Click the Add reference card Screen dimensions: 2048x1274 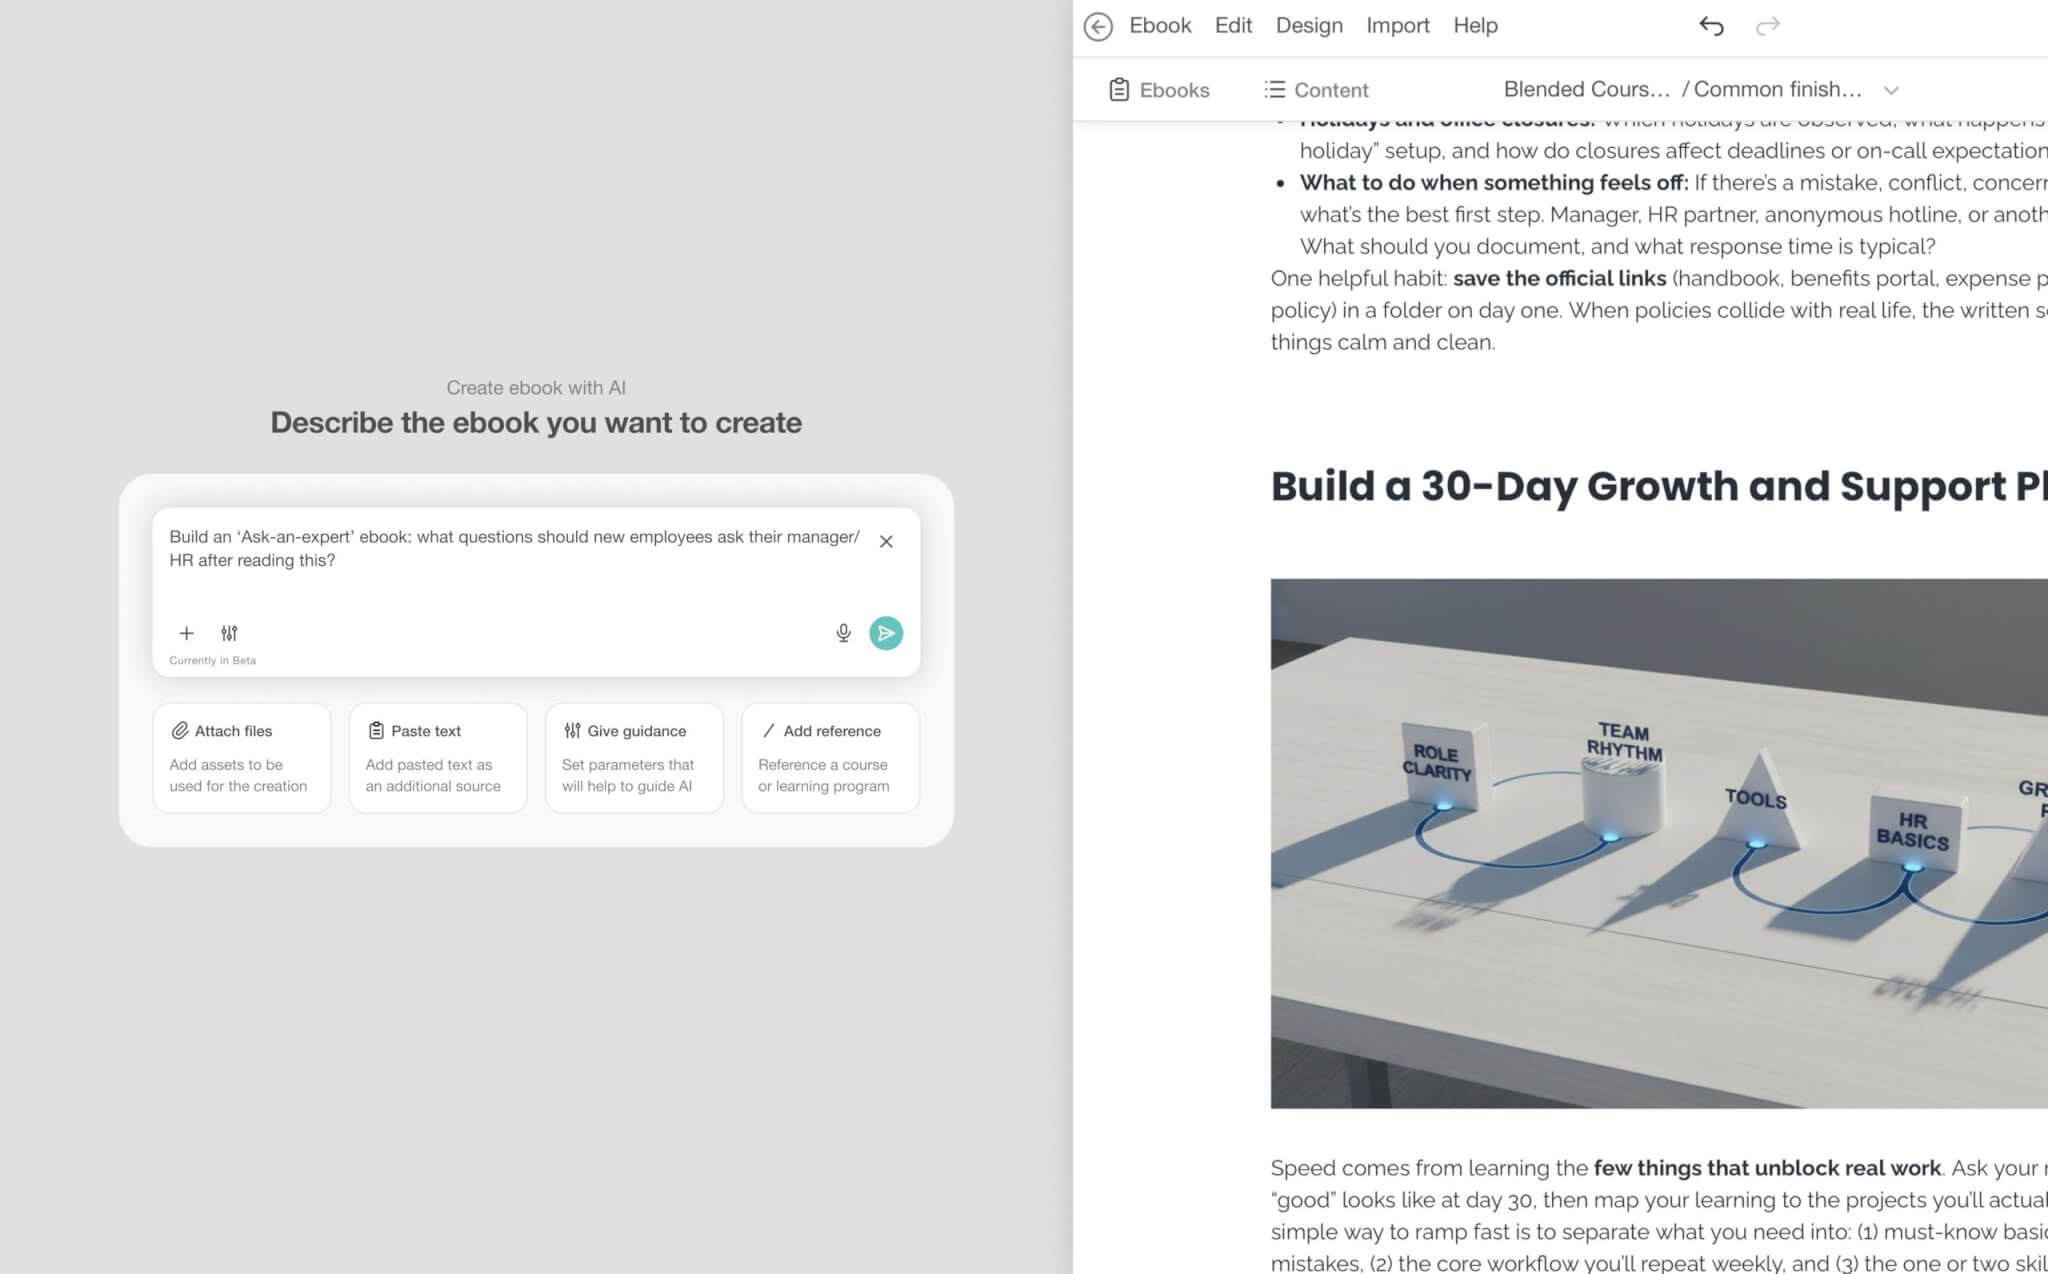(x=830, y=758)
